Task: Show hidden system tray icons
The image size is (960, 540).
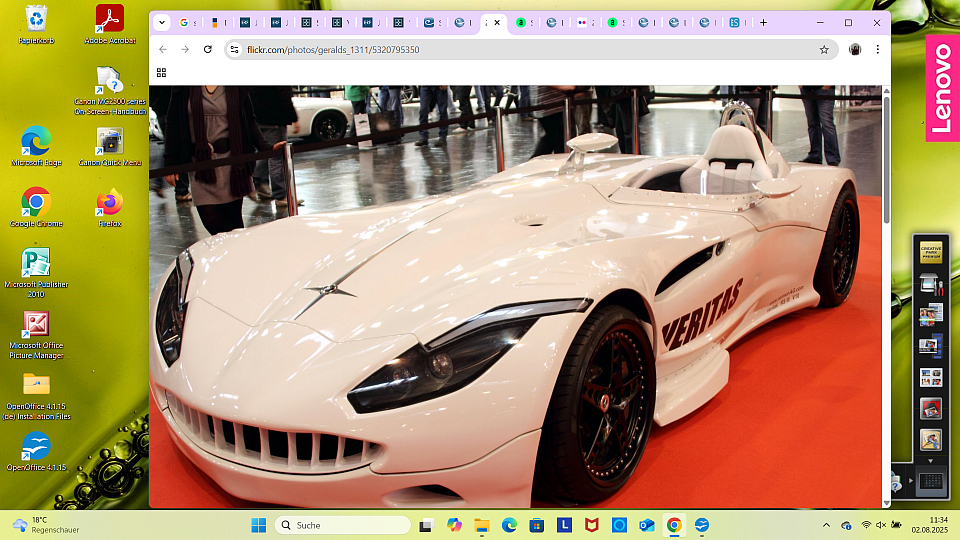Action: click(x=826, y=525)
